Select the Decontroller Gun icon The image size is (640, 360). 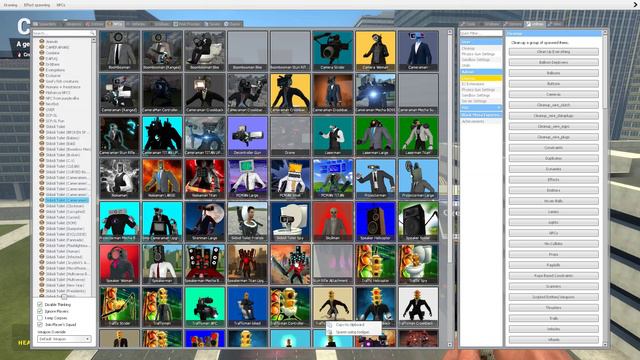tap(247, 136)
